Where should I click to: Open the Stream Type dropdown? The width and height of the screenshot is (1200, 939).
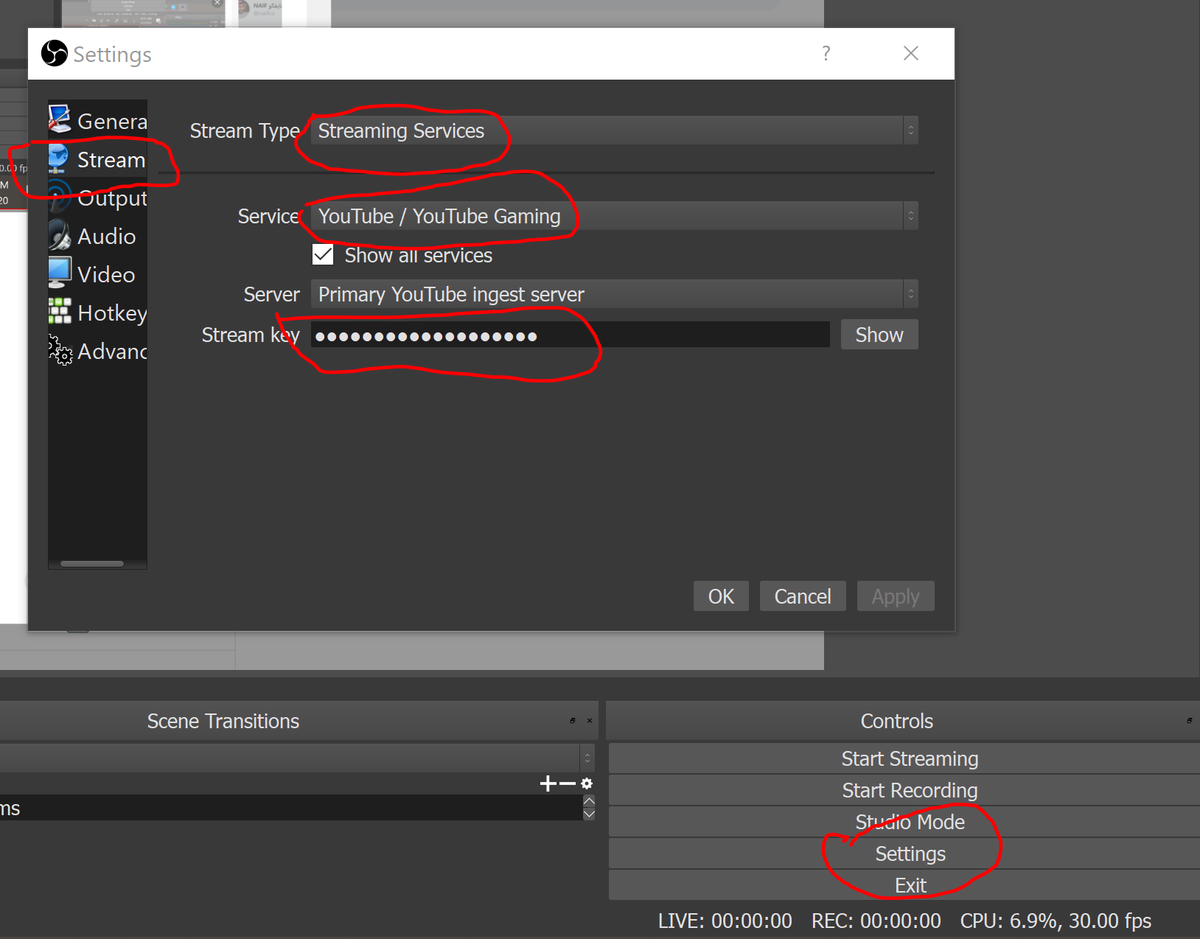pos(614,130)
